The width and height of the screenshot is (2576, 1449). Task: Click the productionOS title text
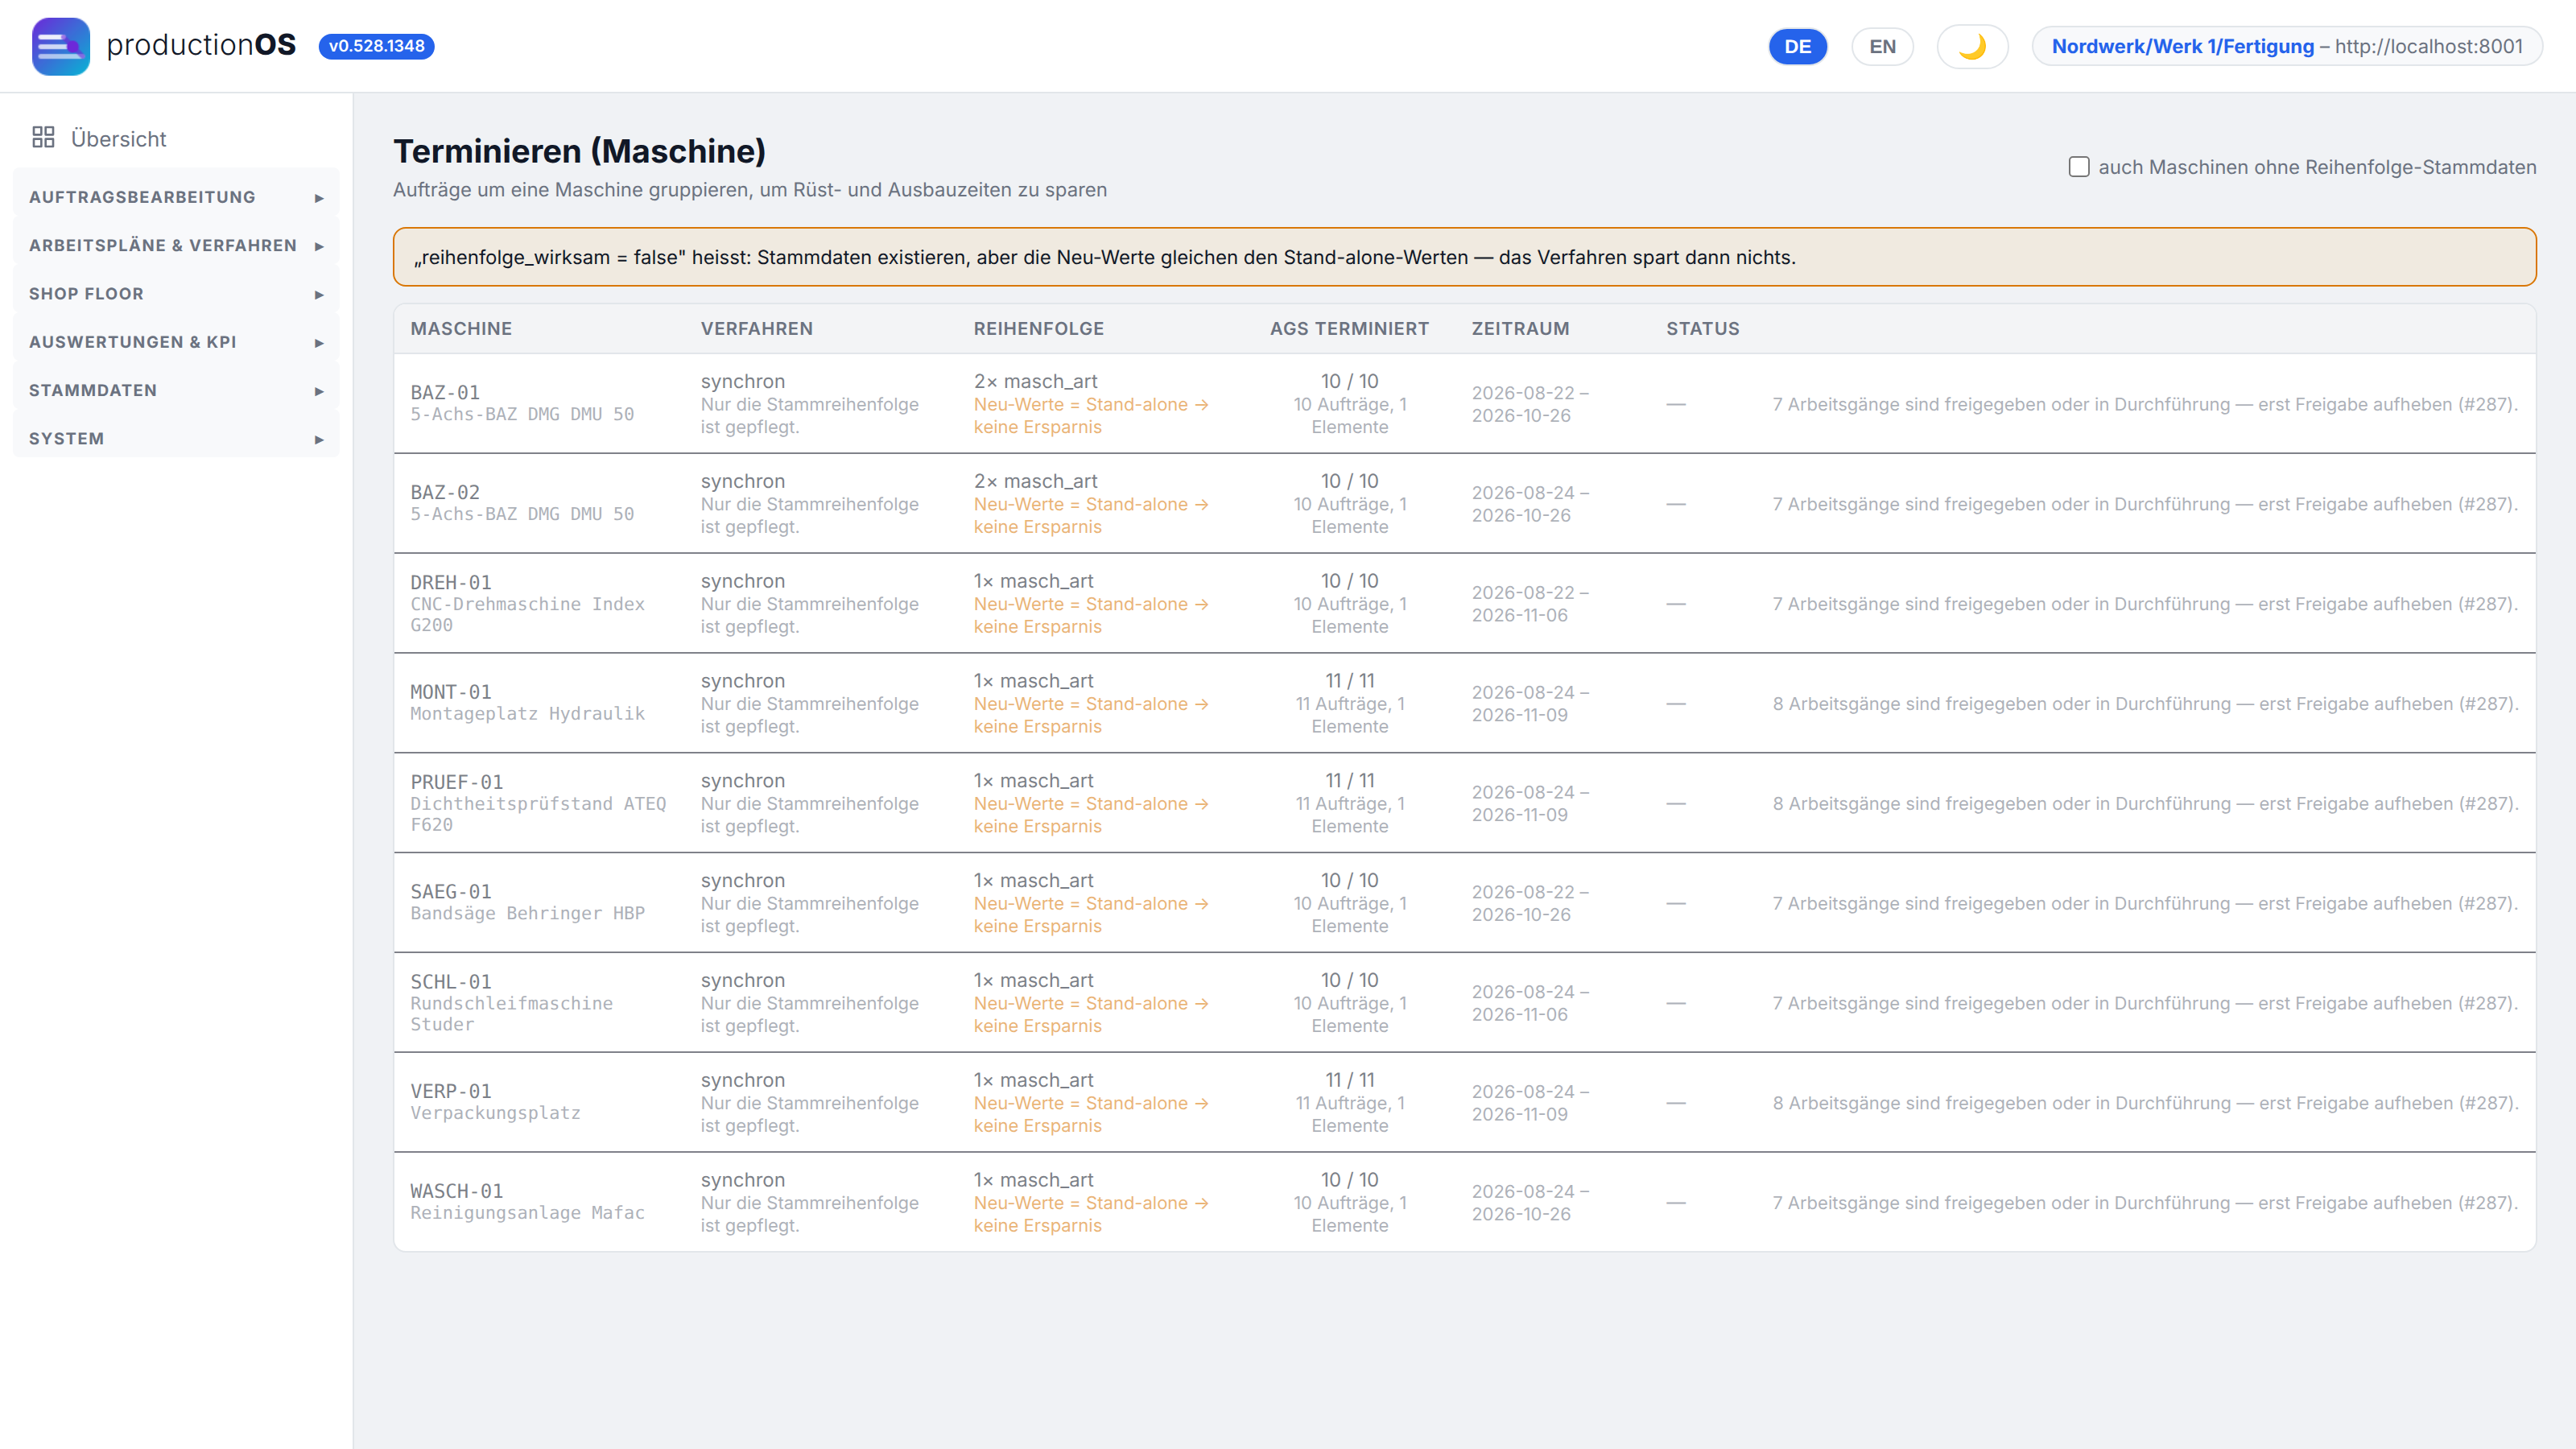click(201, 45)
